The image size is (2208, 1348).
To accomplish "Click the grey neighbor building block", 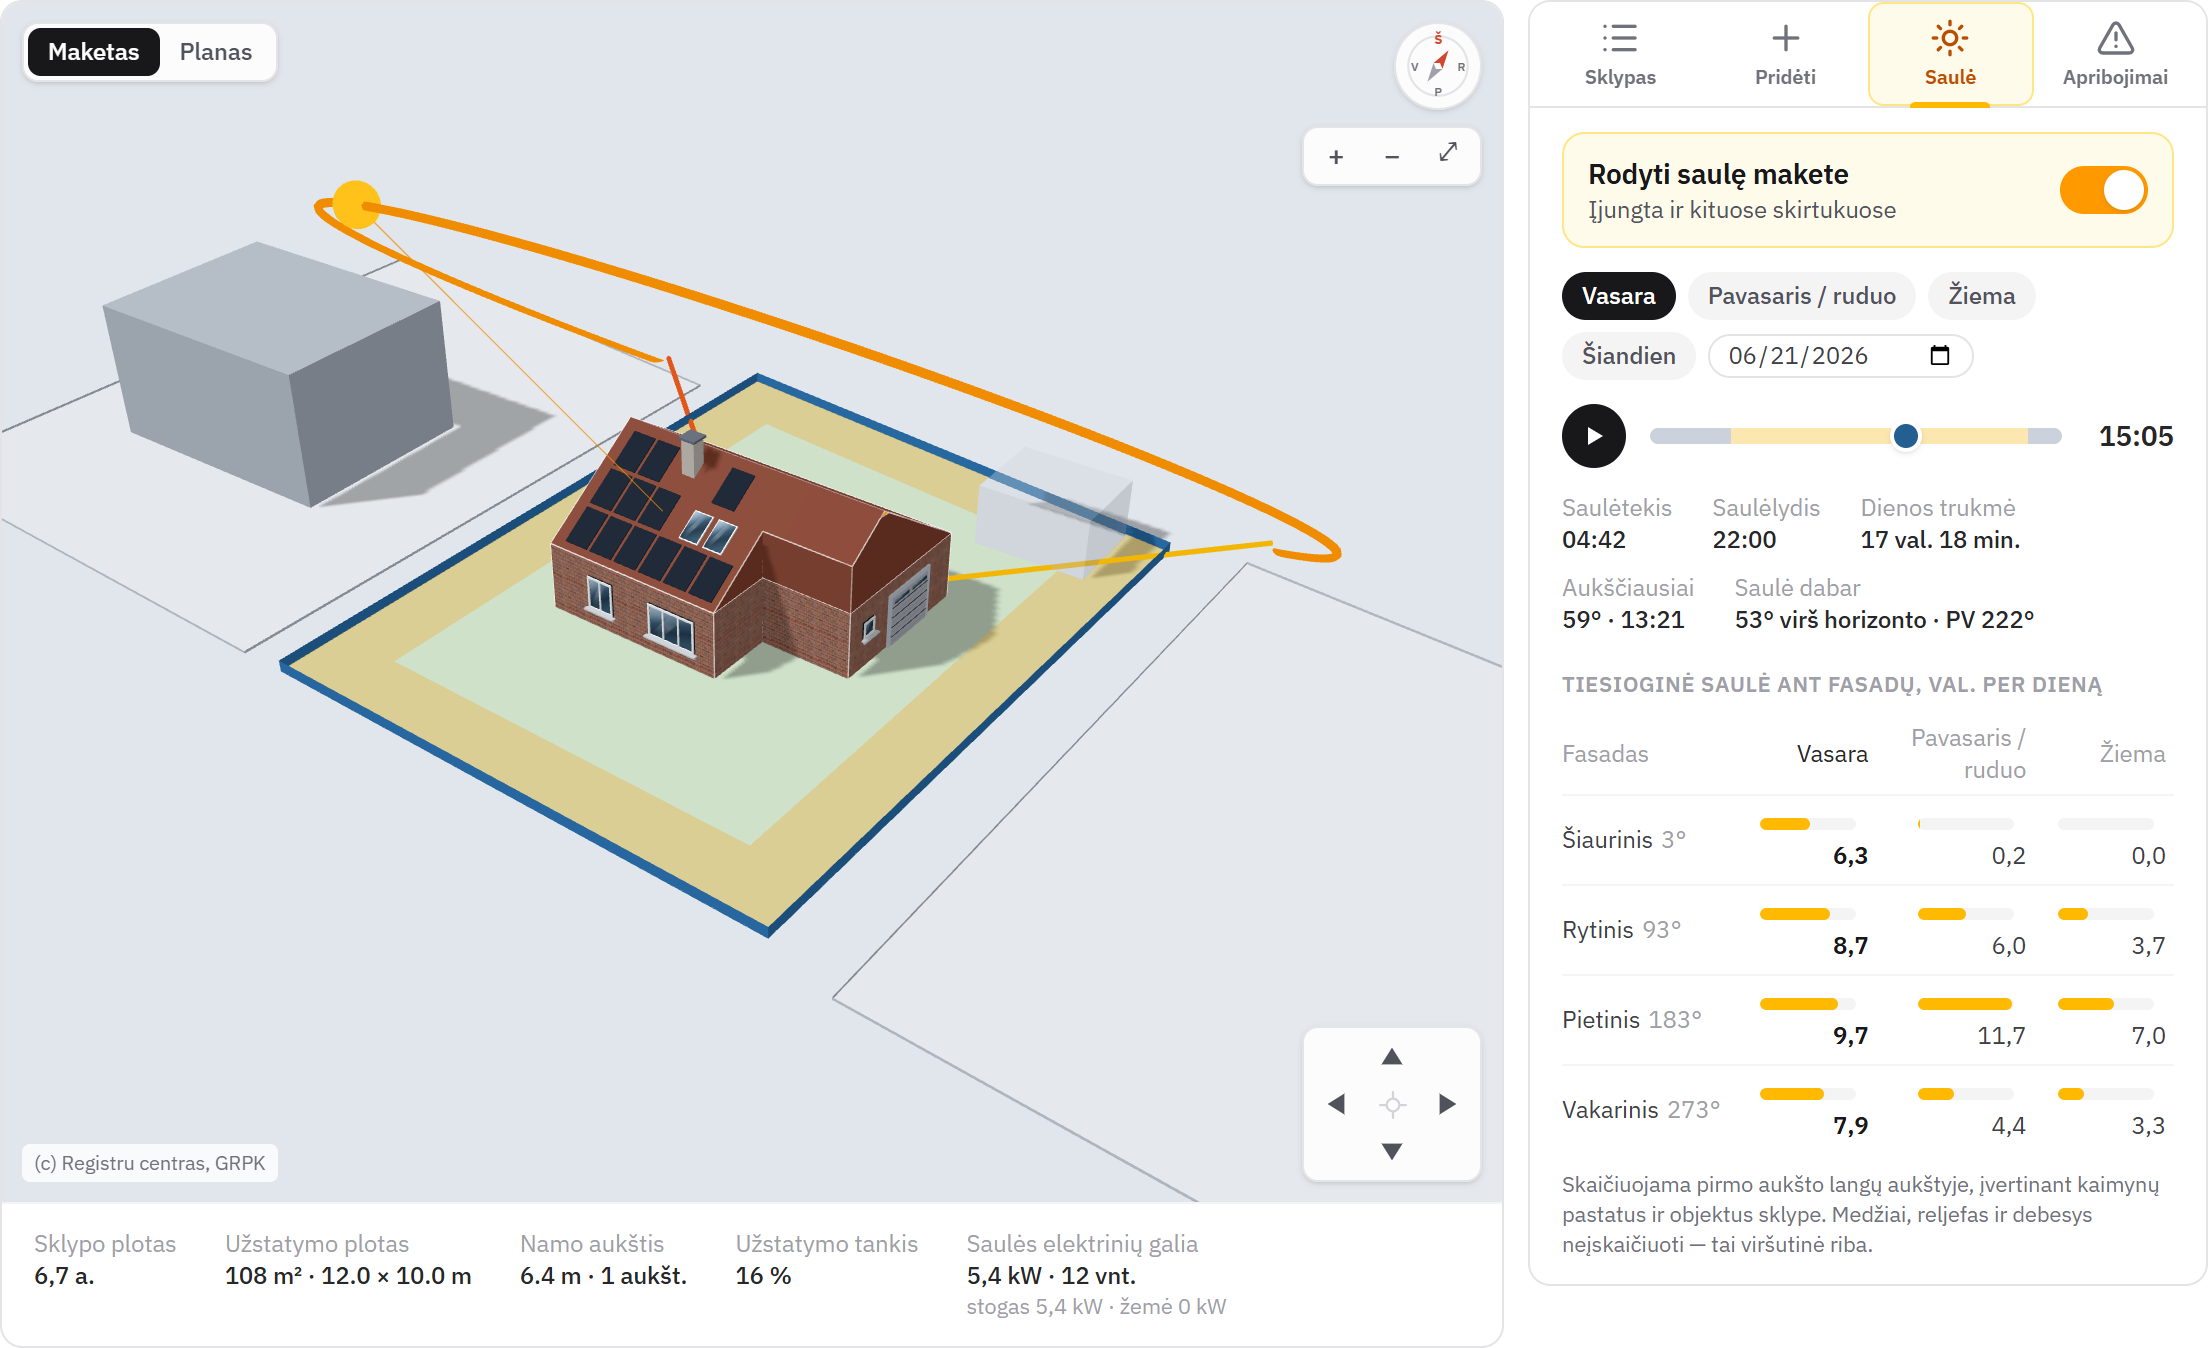I will [280, 375].
